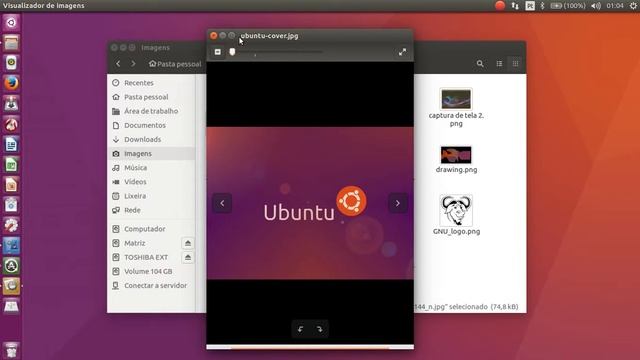Screen dimensions: 640x360
Task: Select GNU_logo.png file thumbnail
Action: click(456, 210)
